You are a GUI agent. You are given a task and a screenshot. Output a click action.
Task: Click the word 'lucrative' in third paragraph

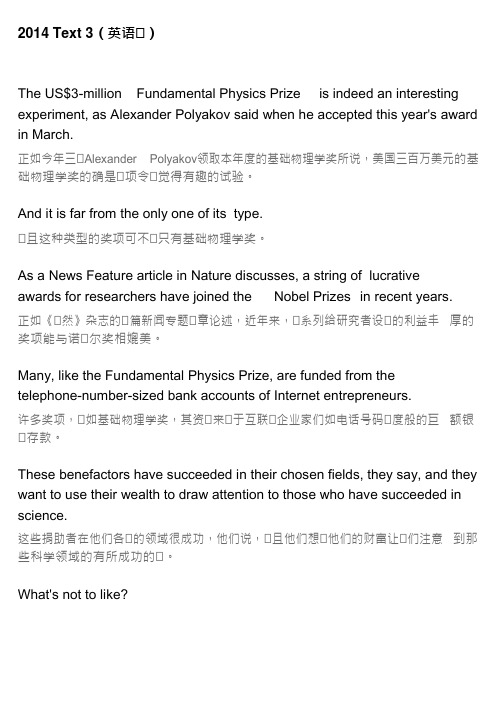(394, 276)
